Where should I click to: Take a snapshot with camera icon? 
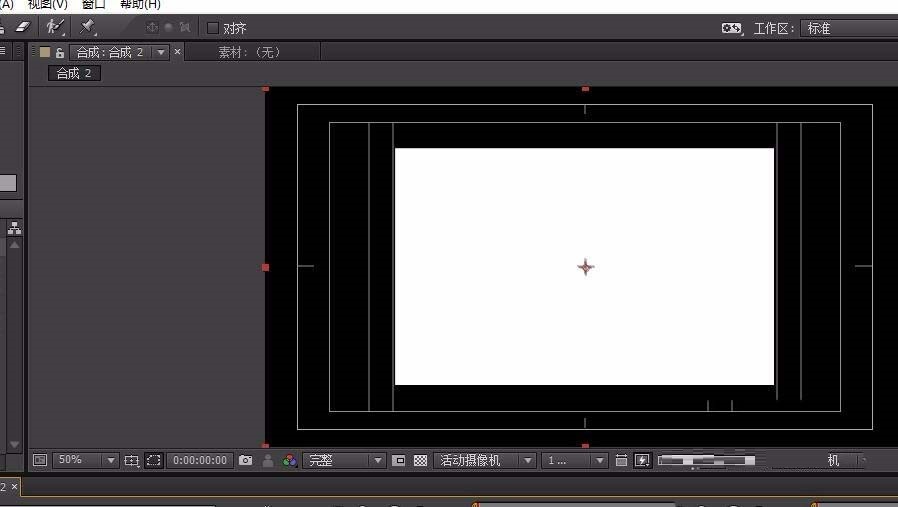point(245,460)
